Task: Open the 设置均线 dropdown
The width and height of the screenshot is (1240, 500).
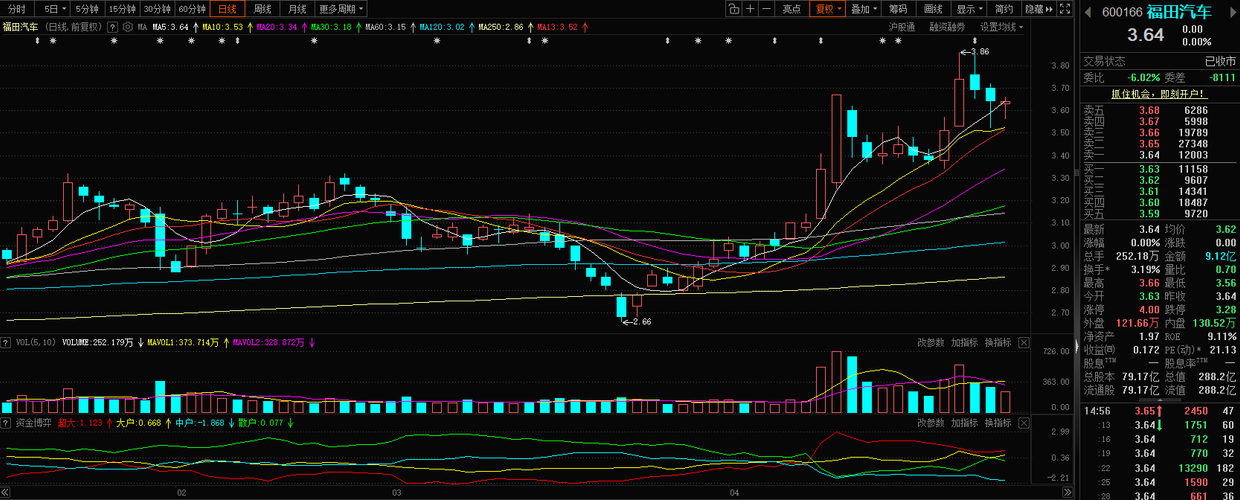Action: pyautogui.click(x=1001, y=27)
